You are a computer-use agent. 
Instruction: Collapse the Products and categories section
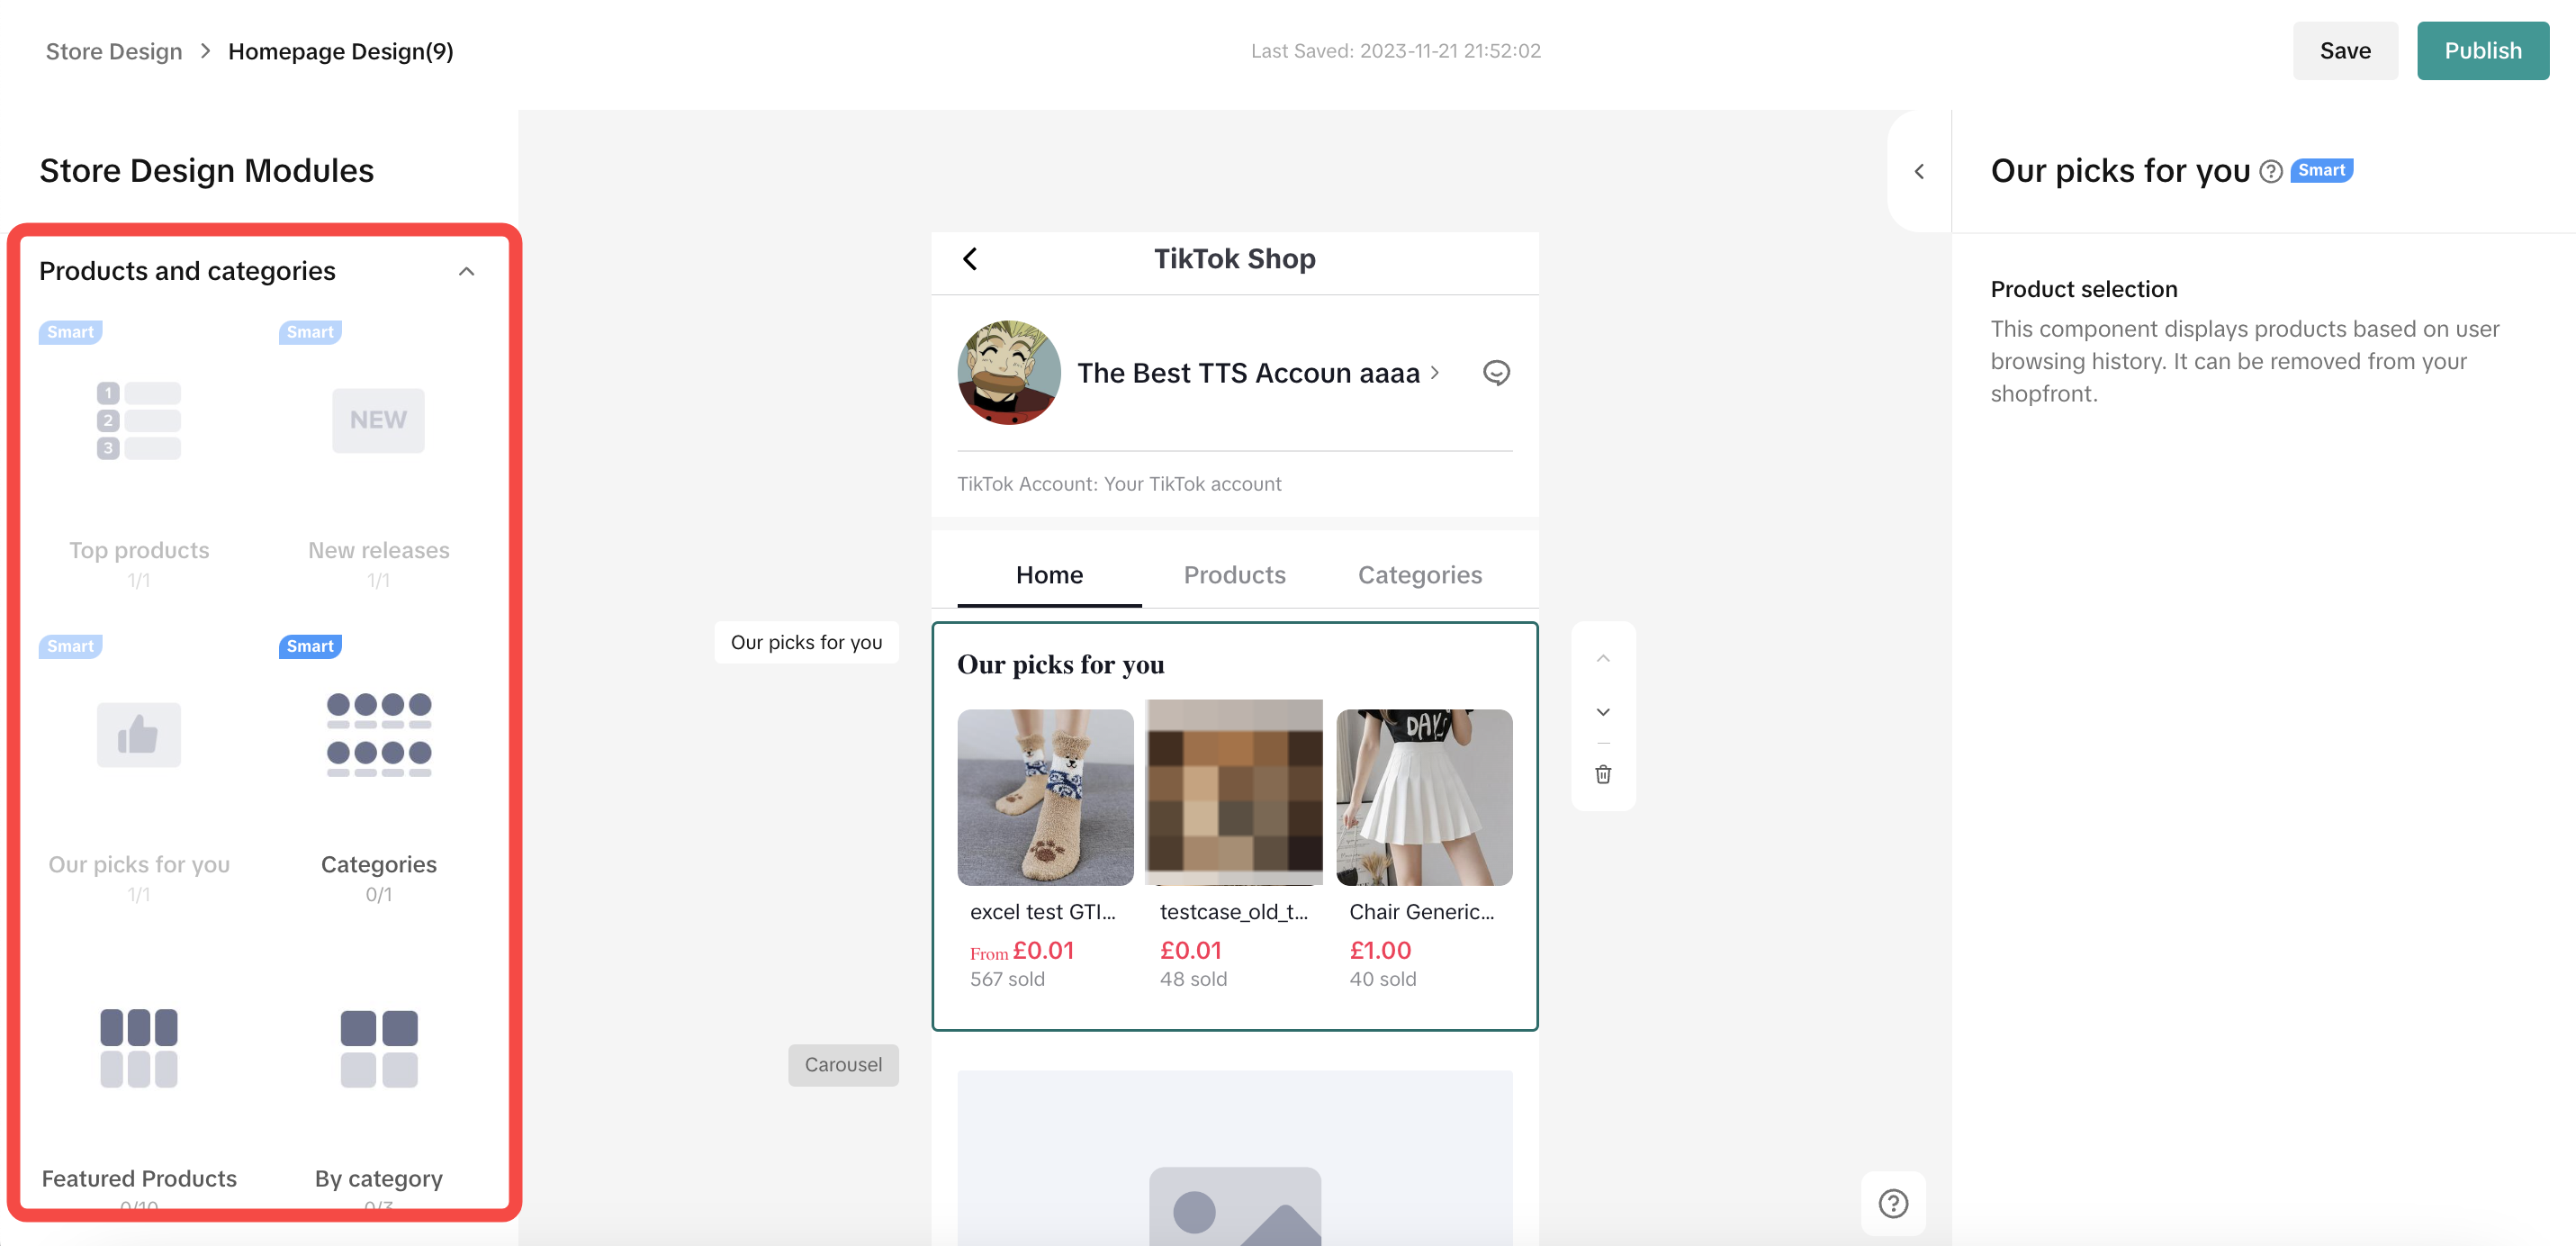[466, 271]
